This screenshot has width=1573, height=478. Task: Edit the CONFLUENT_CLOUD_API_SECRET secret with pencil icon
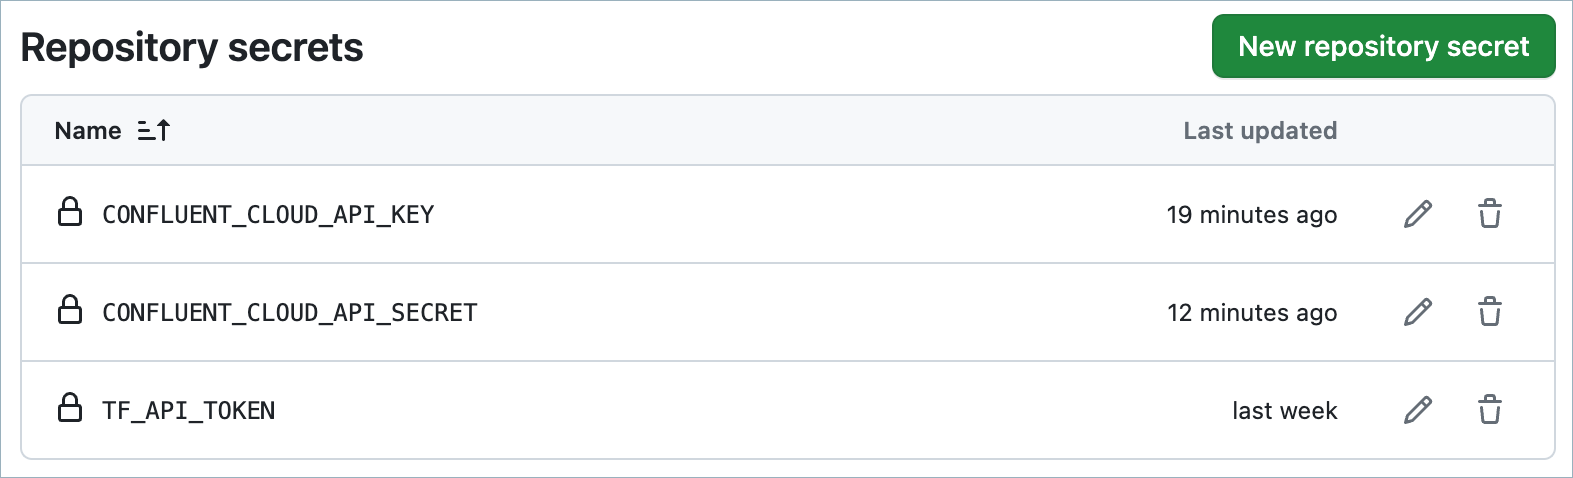tap(1417, 312)
